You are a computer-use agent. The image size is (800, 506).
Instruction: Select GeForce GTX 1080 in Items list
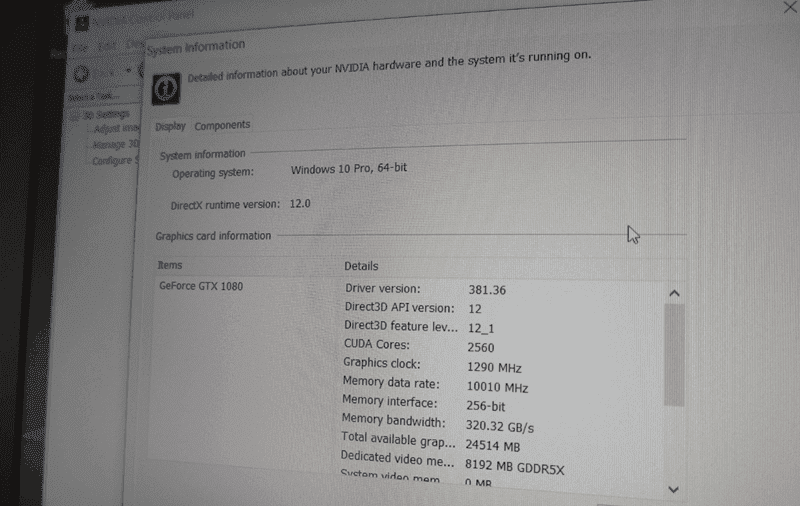201,286
